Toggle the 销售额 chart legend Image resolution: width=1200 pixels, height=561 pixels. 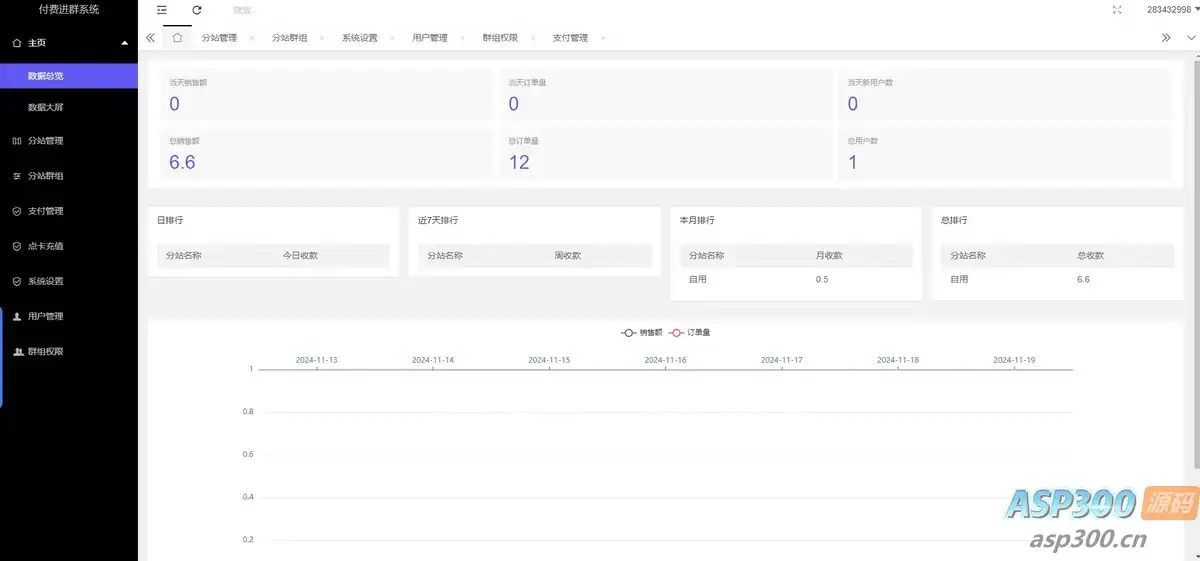coord(642,332)
